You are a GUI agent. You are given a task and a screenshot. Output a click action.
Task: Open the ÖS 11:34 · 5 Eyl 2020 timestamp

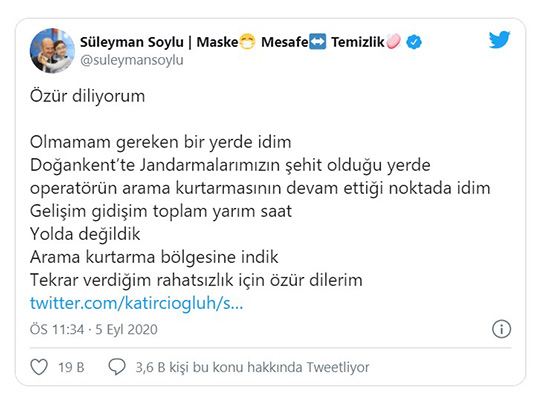tap(94, 330)
